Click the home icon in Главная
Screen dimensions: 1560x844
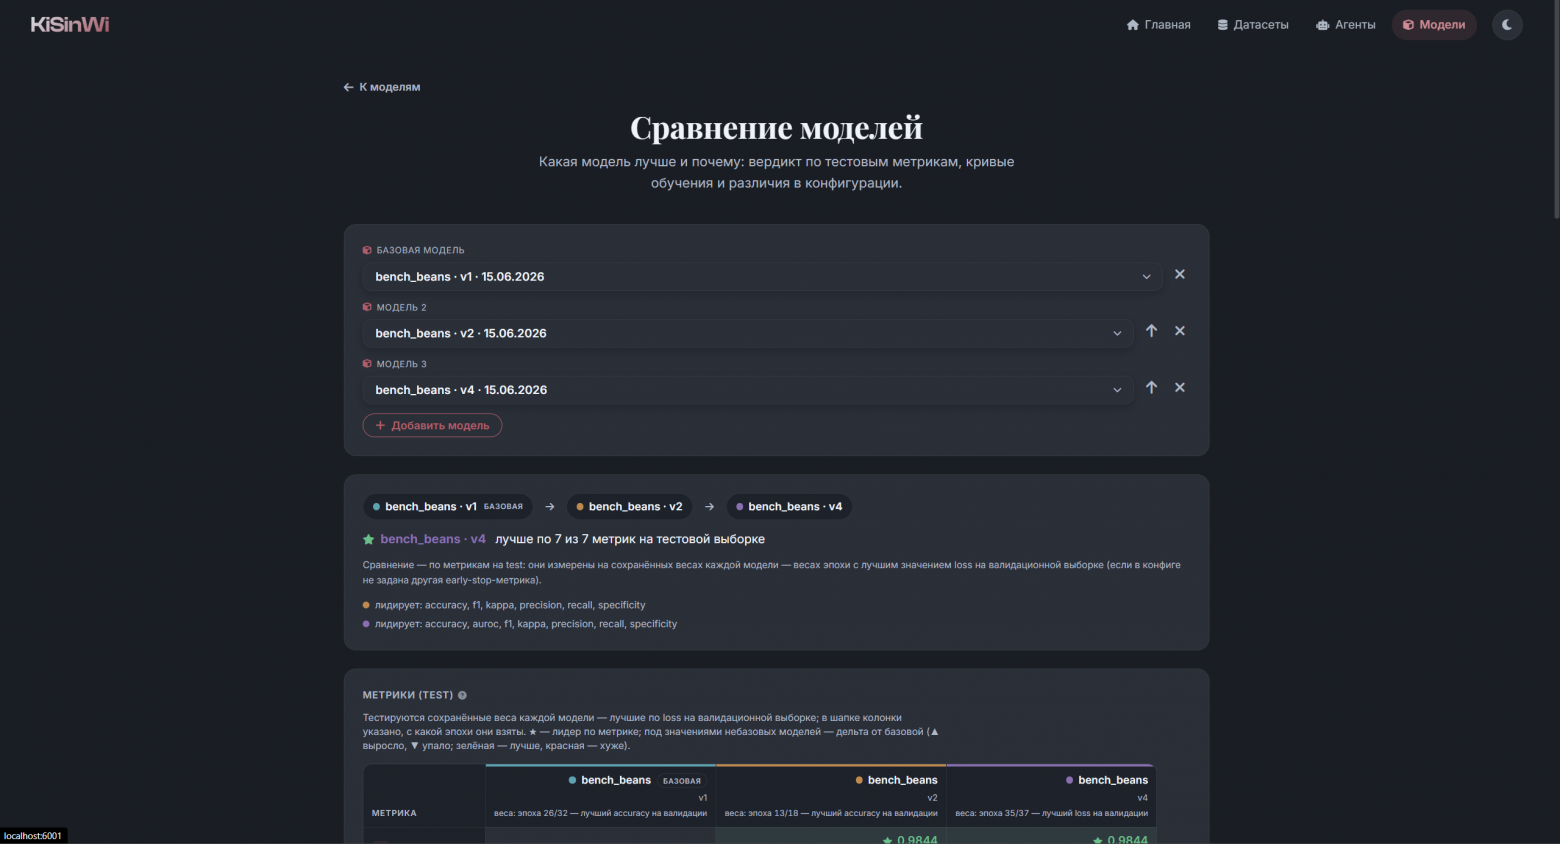[1133, 25]
